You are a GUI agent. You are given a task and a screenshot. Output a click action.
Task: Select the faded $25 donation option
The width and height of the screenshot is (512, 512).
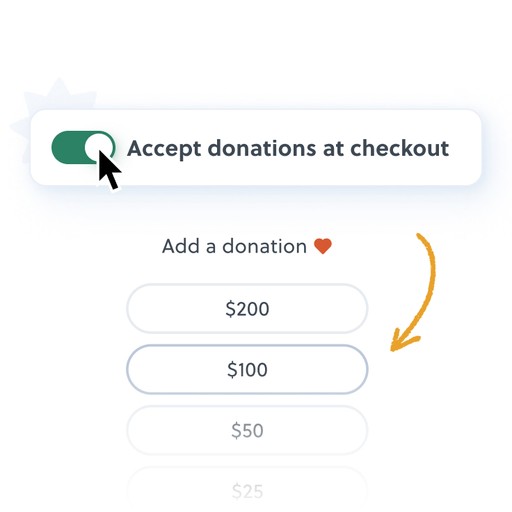click(x=247, y=491)
